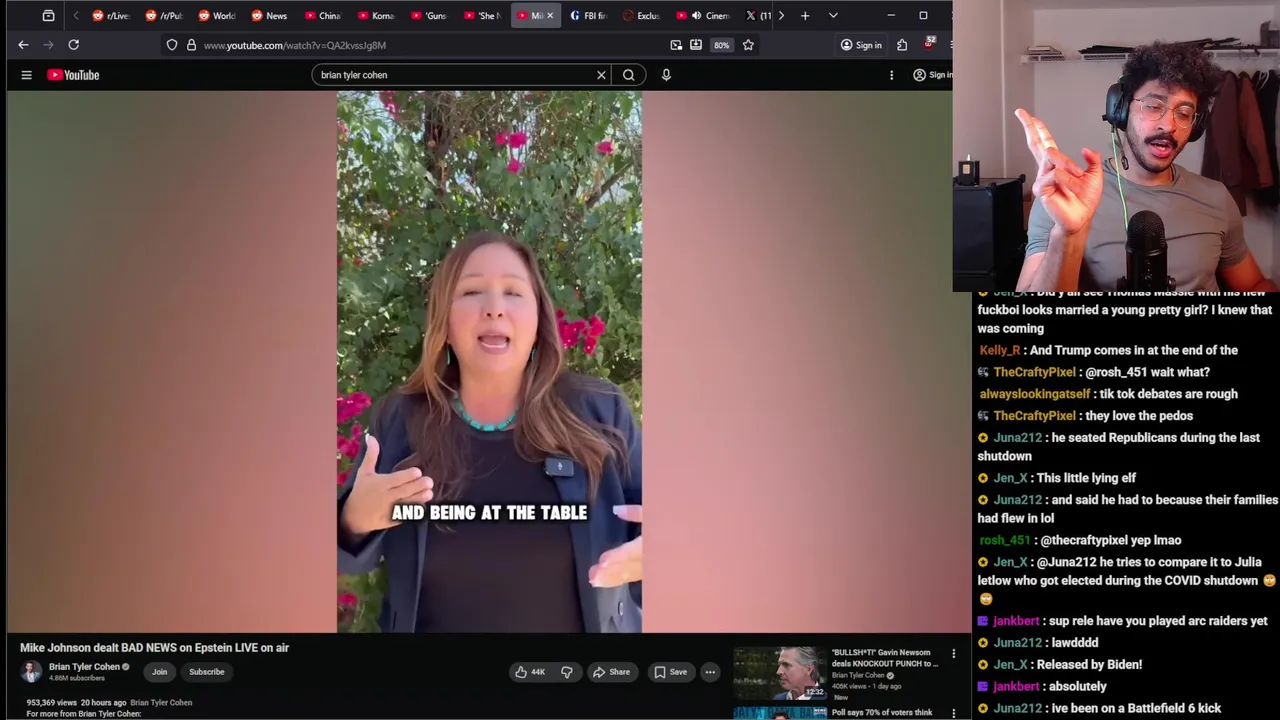Open the tab overview icon in the tab bar
This screenshot has width=1280, height=720.
click(x=48, y=16)
